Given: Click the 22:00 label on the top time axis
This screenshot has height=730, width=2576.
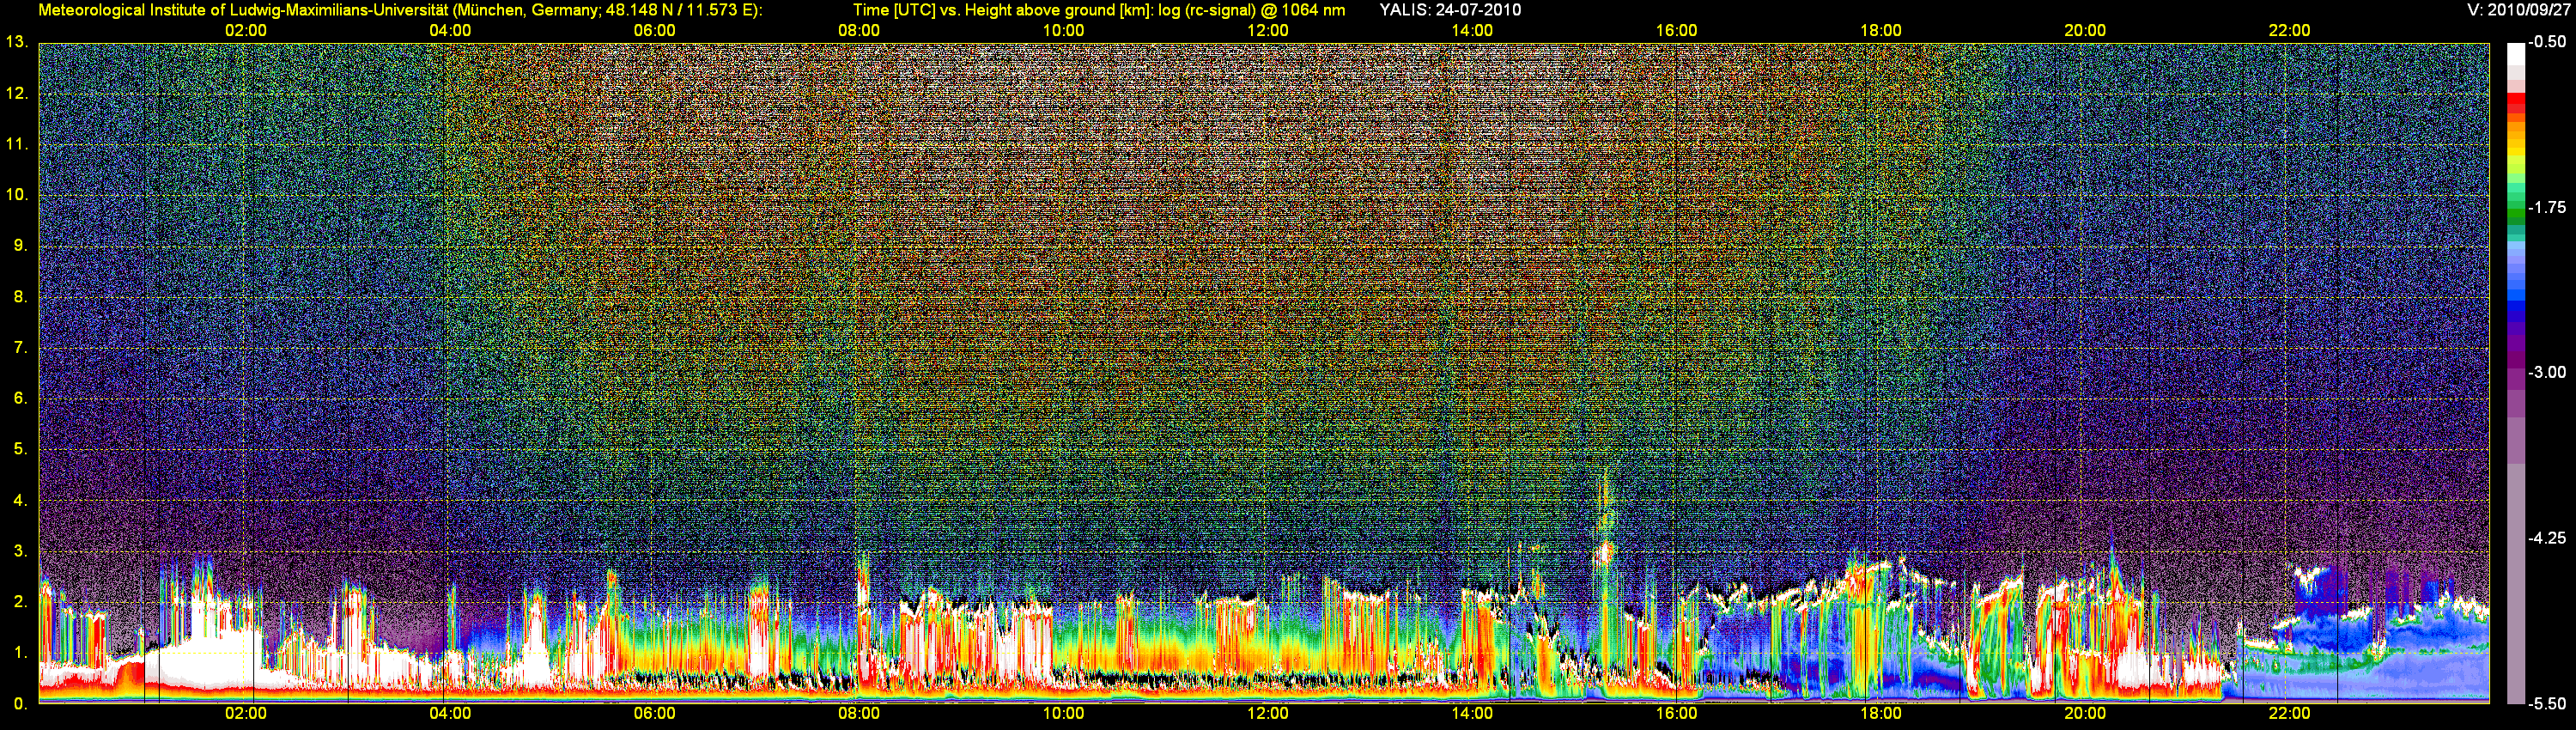Looking at the screenshot, I should pos(2289,30).
